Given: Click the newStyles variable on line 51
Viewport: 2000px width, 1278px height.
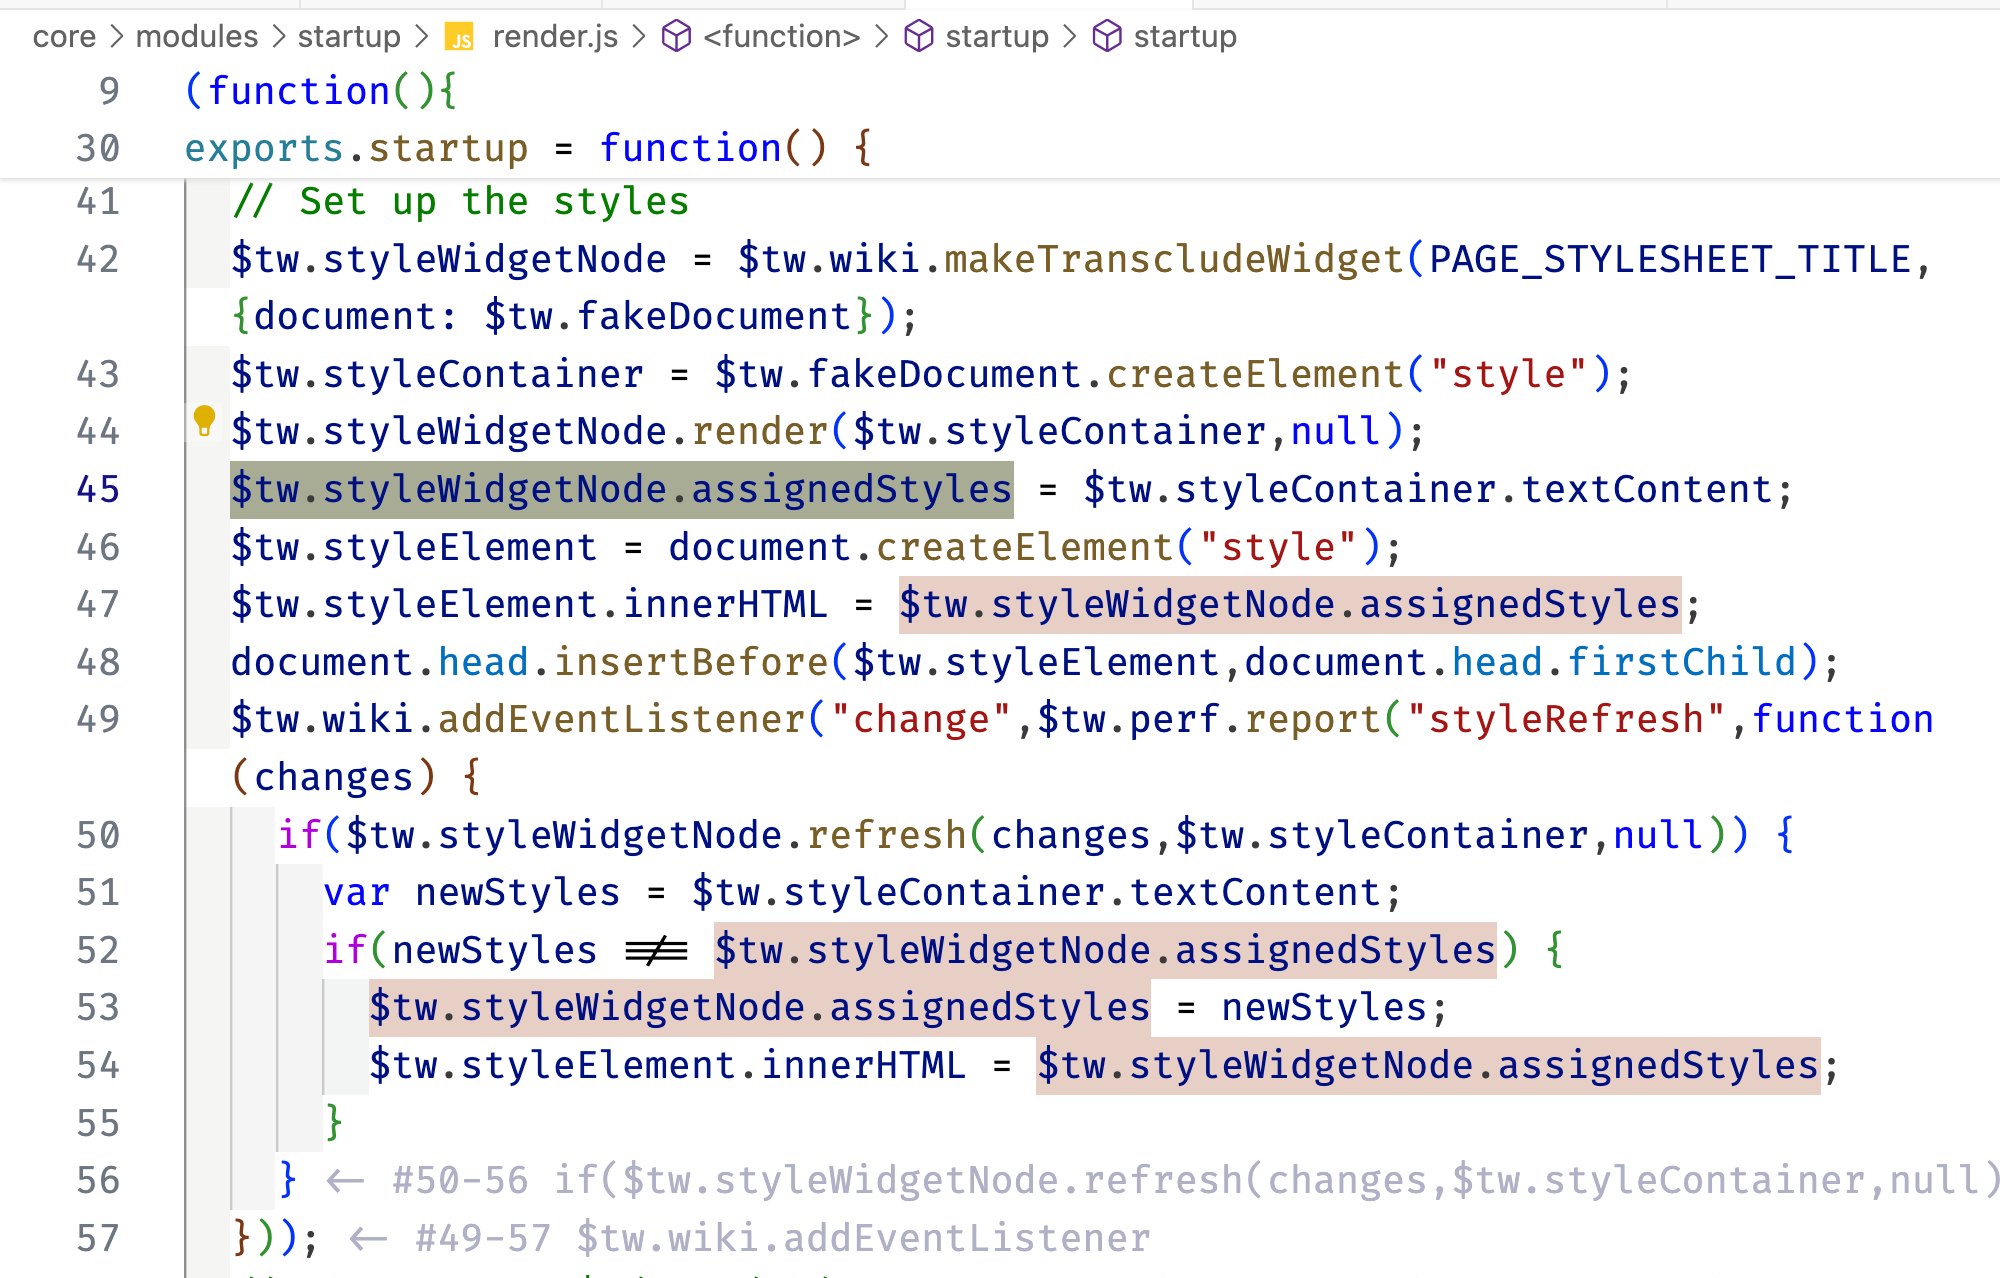Looking at the screenshot, I should click(x=517, y=893).
